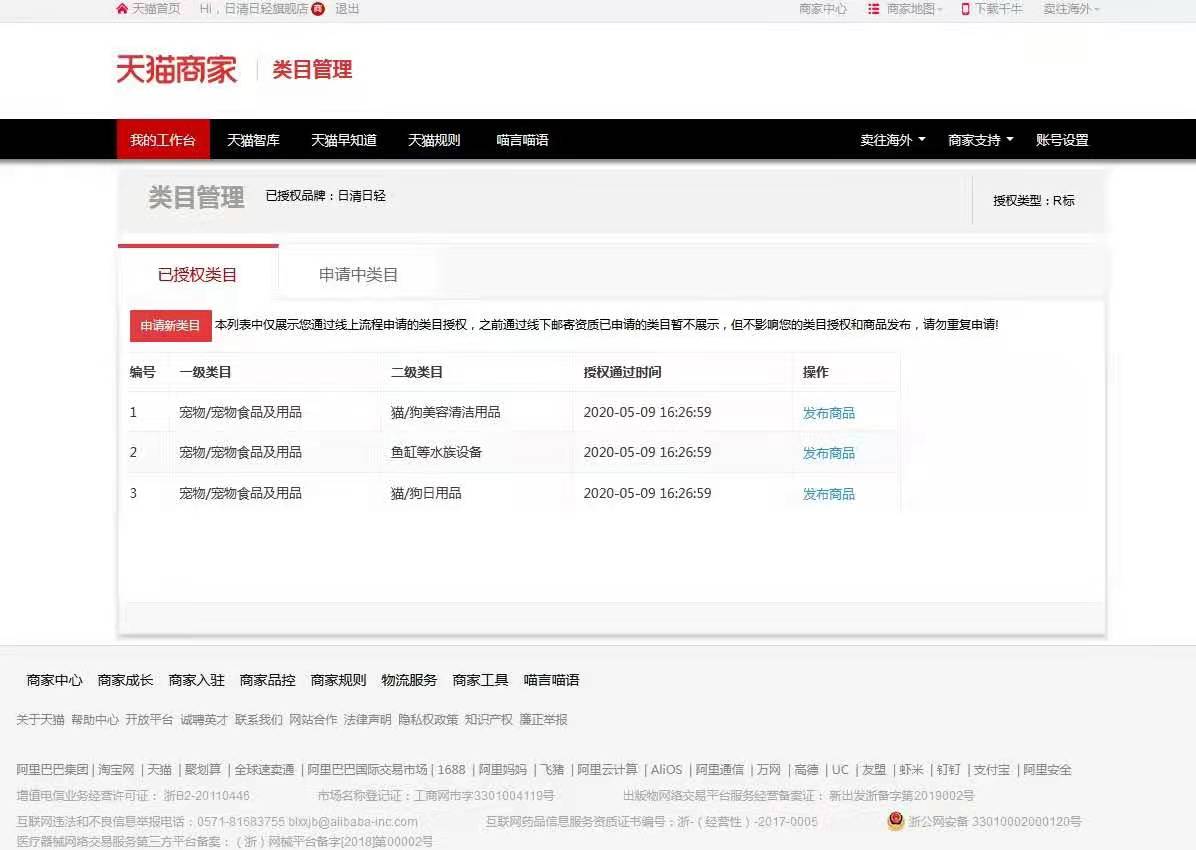Click the 知识产权 footer link
The height and width of the screenshot is (850, 1196).
tap(489, 720)
